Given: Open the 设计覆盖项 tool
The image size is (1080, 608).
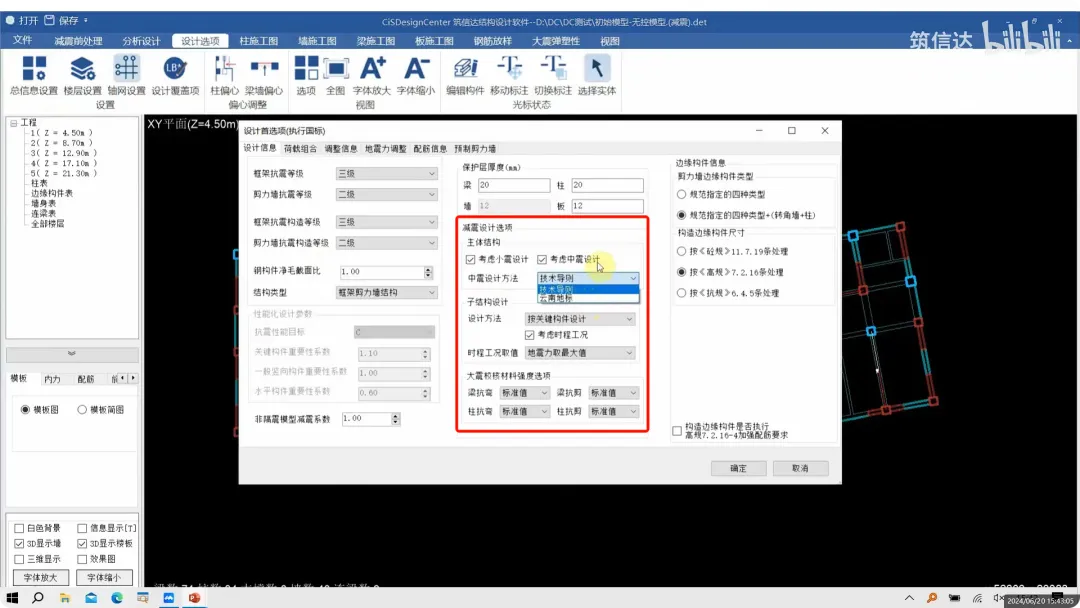Looking at the screenshot, I should click(175, 76).
